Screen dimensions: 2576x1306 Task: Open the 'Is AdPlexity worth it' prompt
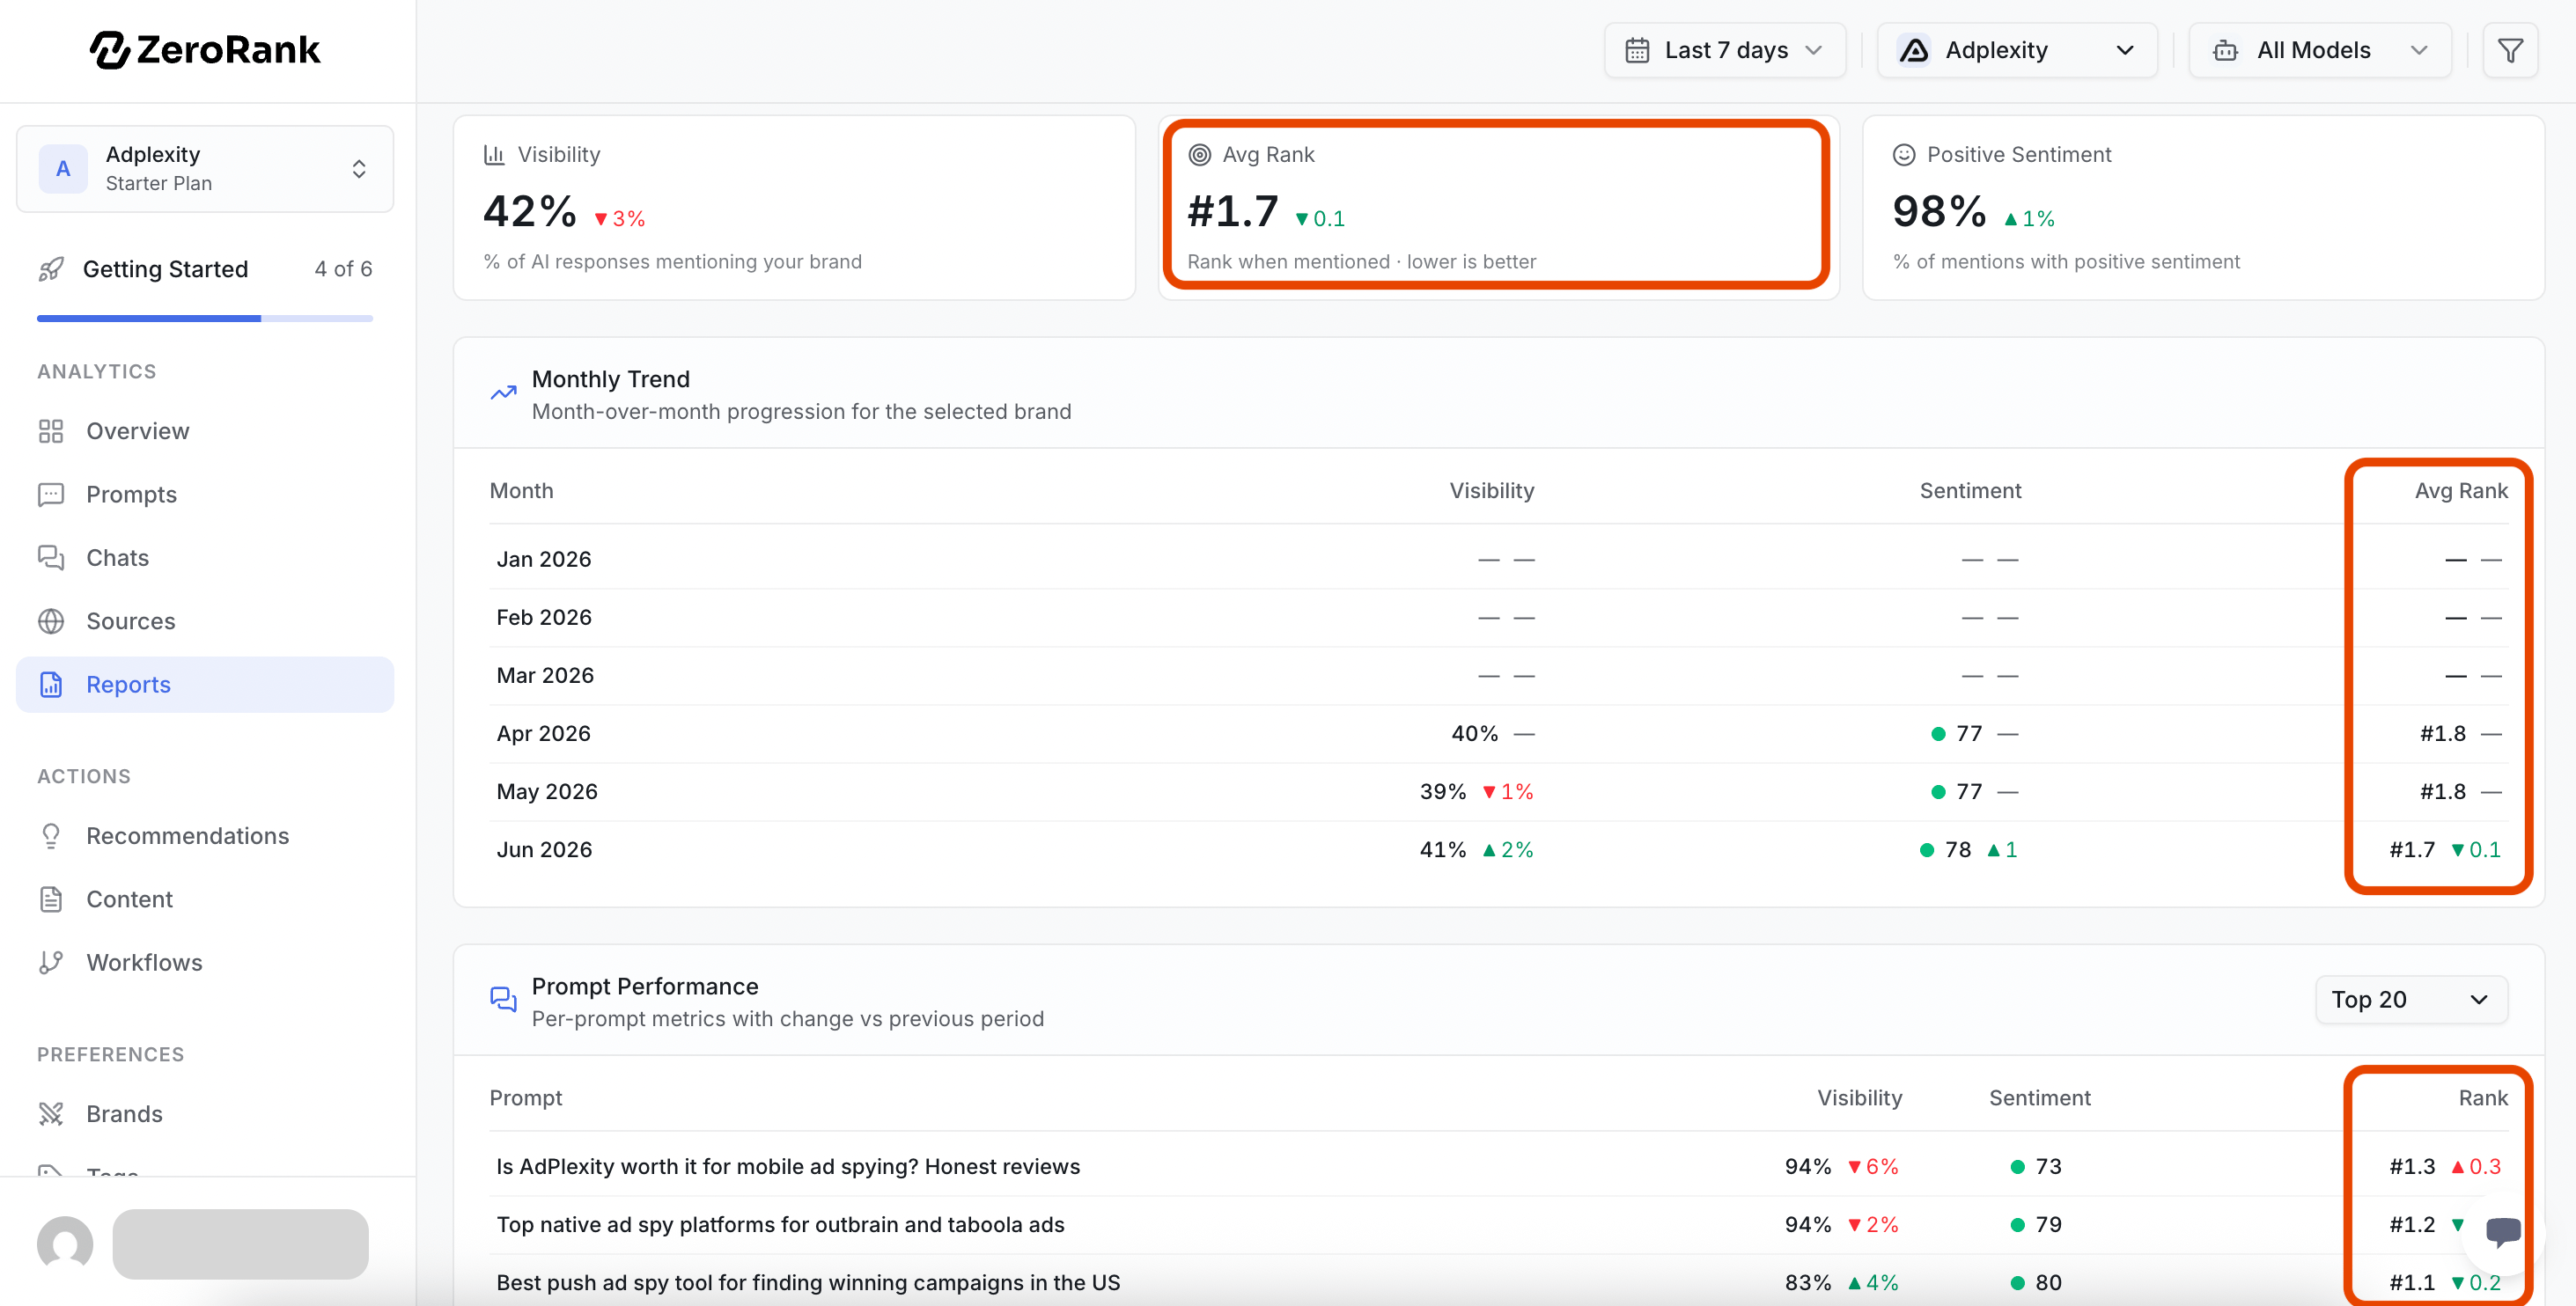[x=788, y=1166]
